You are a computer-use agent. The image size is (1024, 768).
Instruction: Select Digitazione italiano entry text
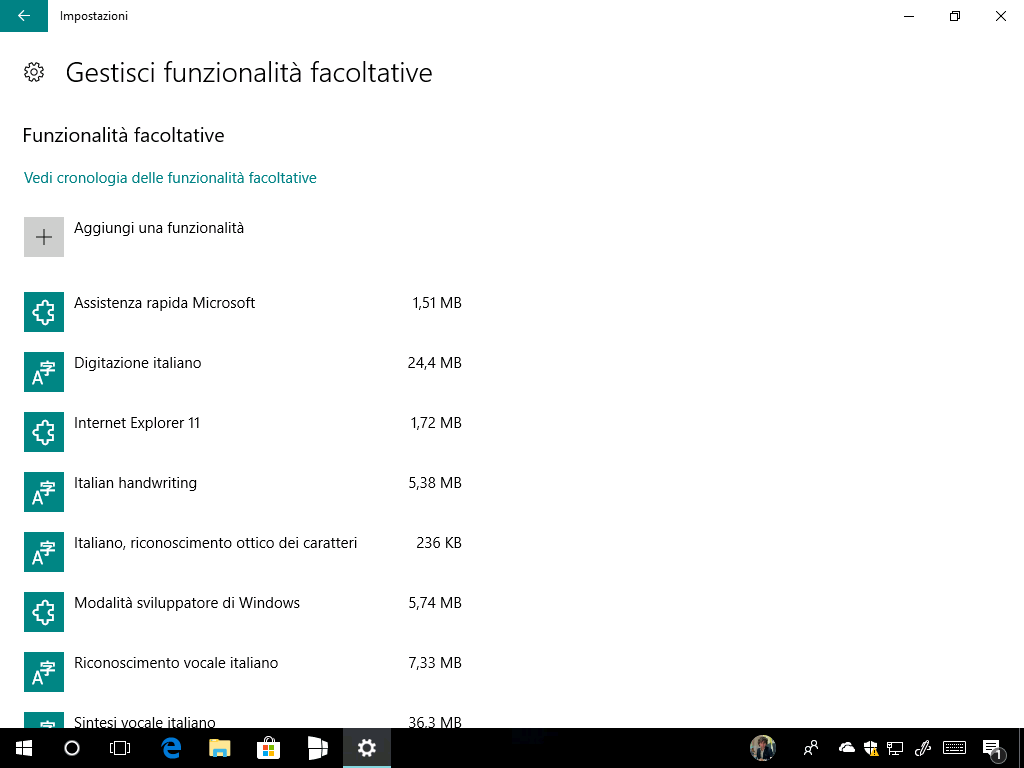click(138, 363)
